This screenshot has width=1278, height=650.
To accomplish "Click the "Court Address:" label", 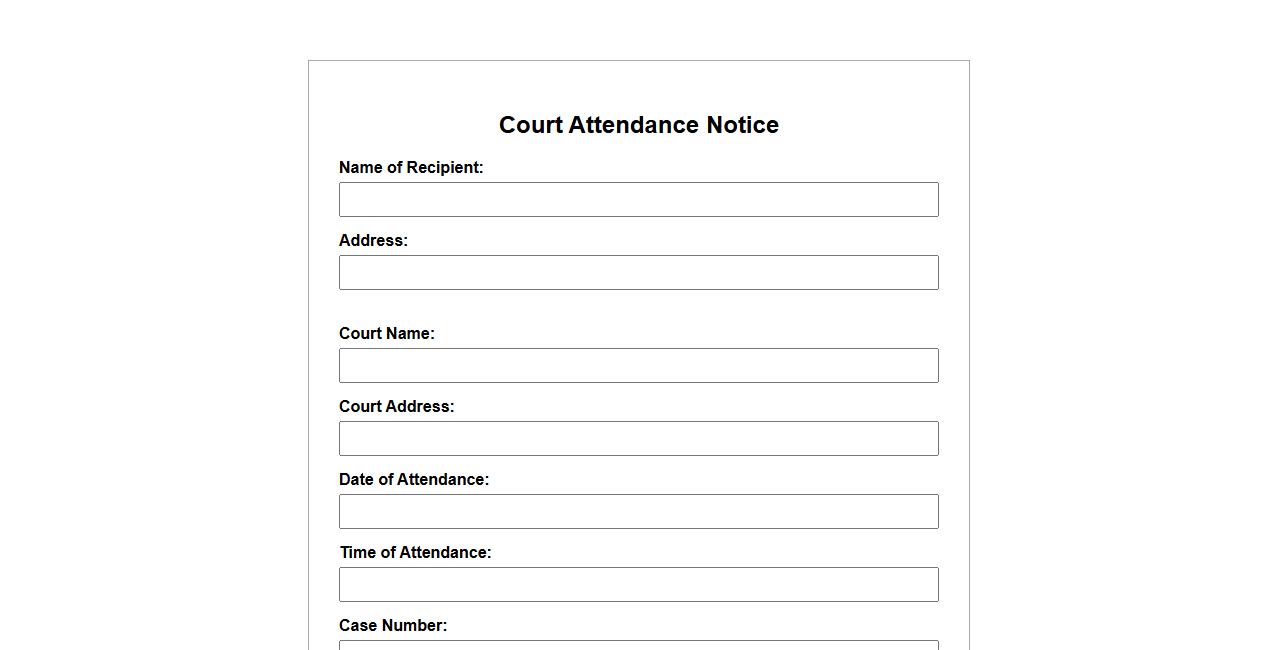I will tap(396, 406).
